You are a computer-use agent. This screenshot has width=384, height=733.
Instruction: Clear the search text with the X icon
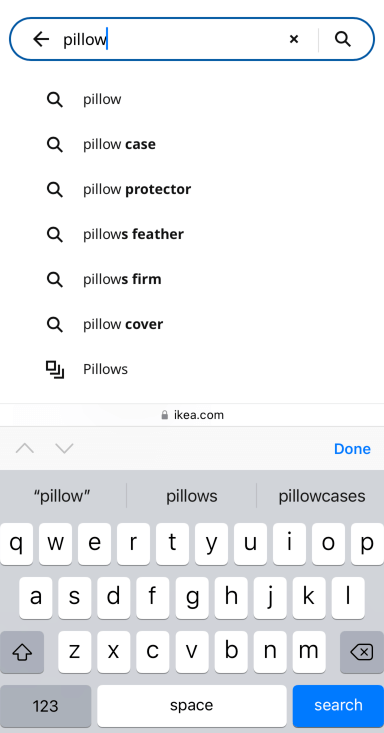[x=294, y=39]
